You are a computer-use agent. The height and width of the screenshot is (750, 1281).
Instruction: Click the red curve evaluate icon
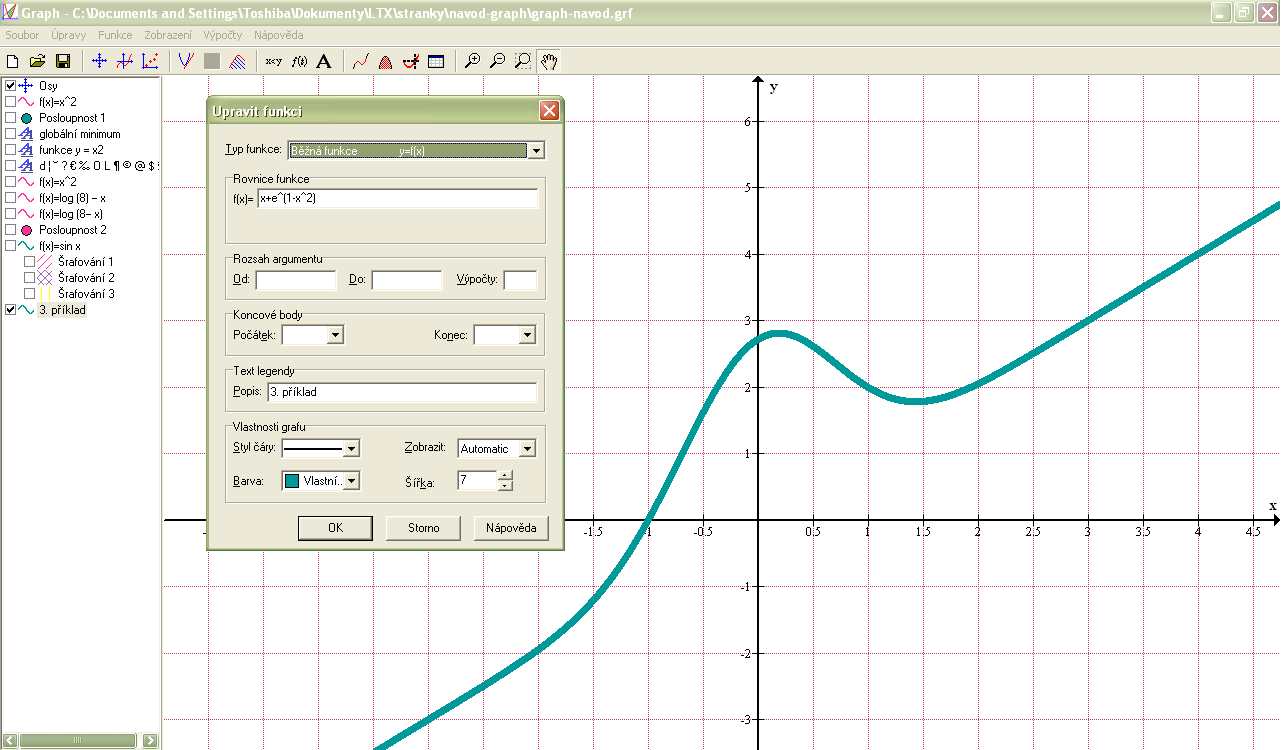click(361, 61)
